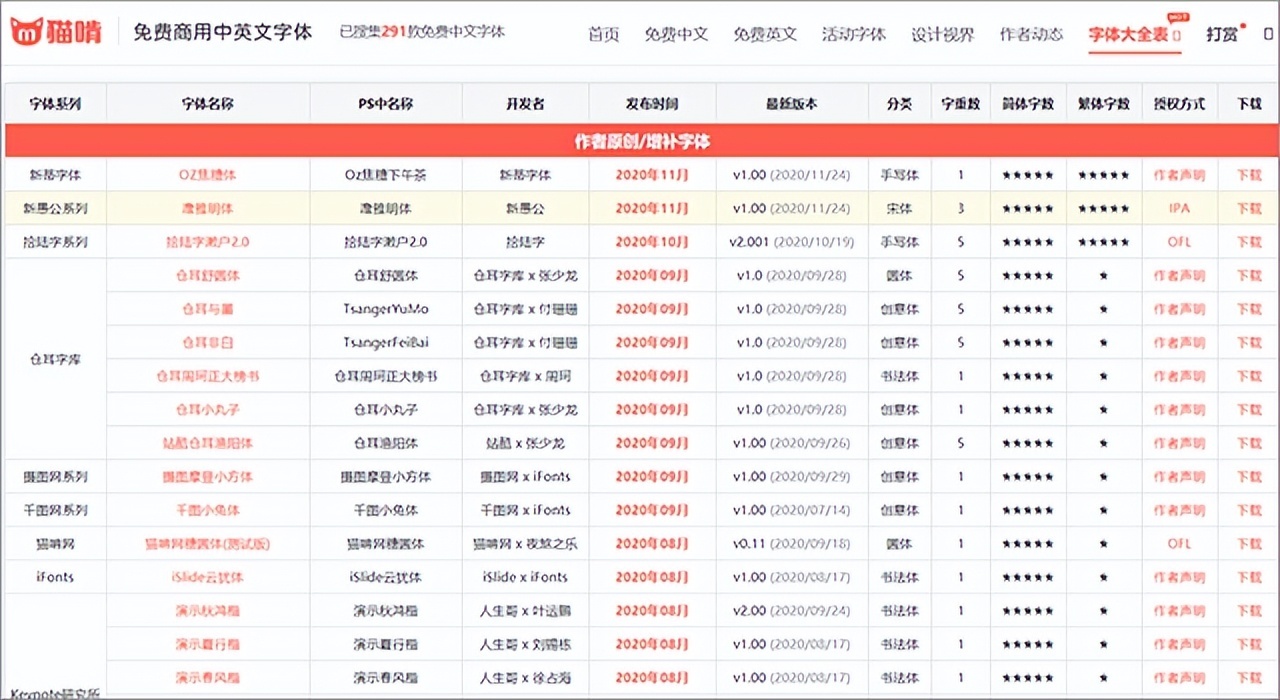This screenshot has width=1280, height=700.
Task: Click the 字体名称 column header
Action: tap(208, 104)
